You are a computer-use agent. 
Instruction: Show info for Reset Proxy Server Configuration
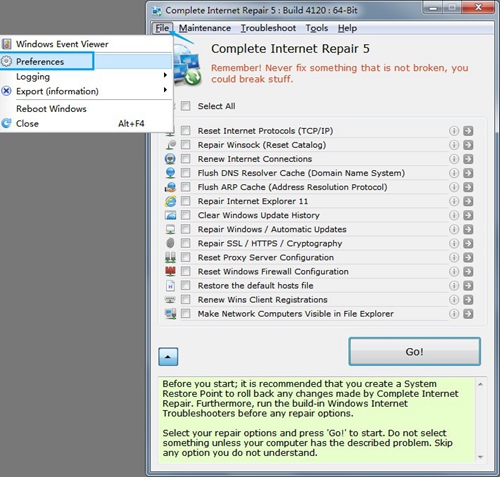tap(454, 257)
